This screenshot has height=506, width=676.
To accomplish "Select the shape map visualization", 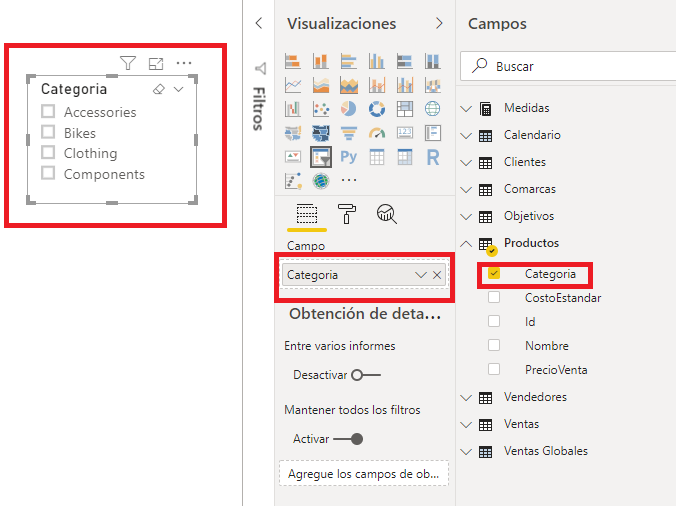I will tap(320, 133).
